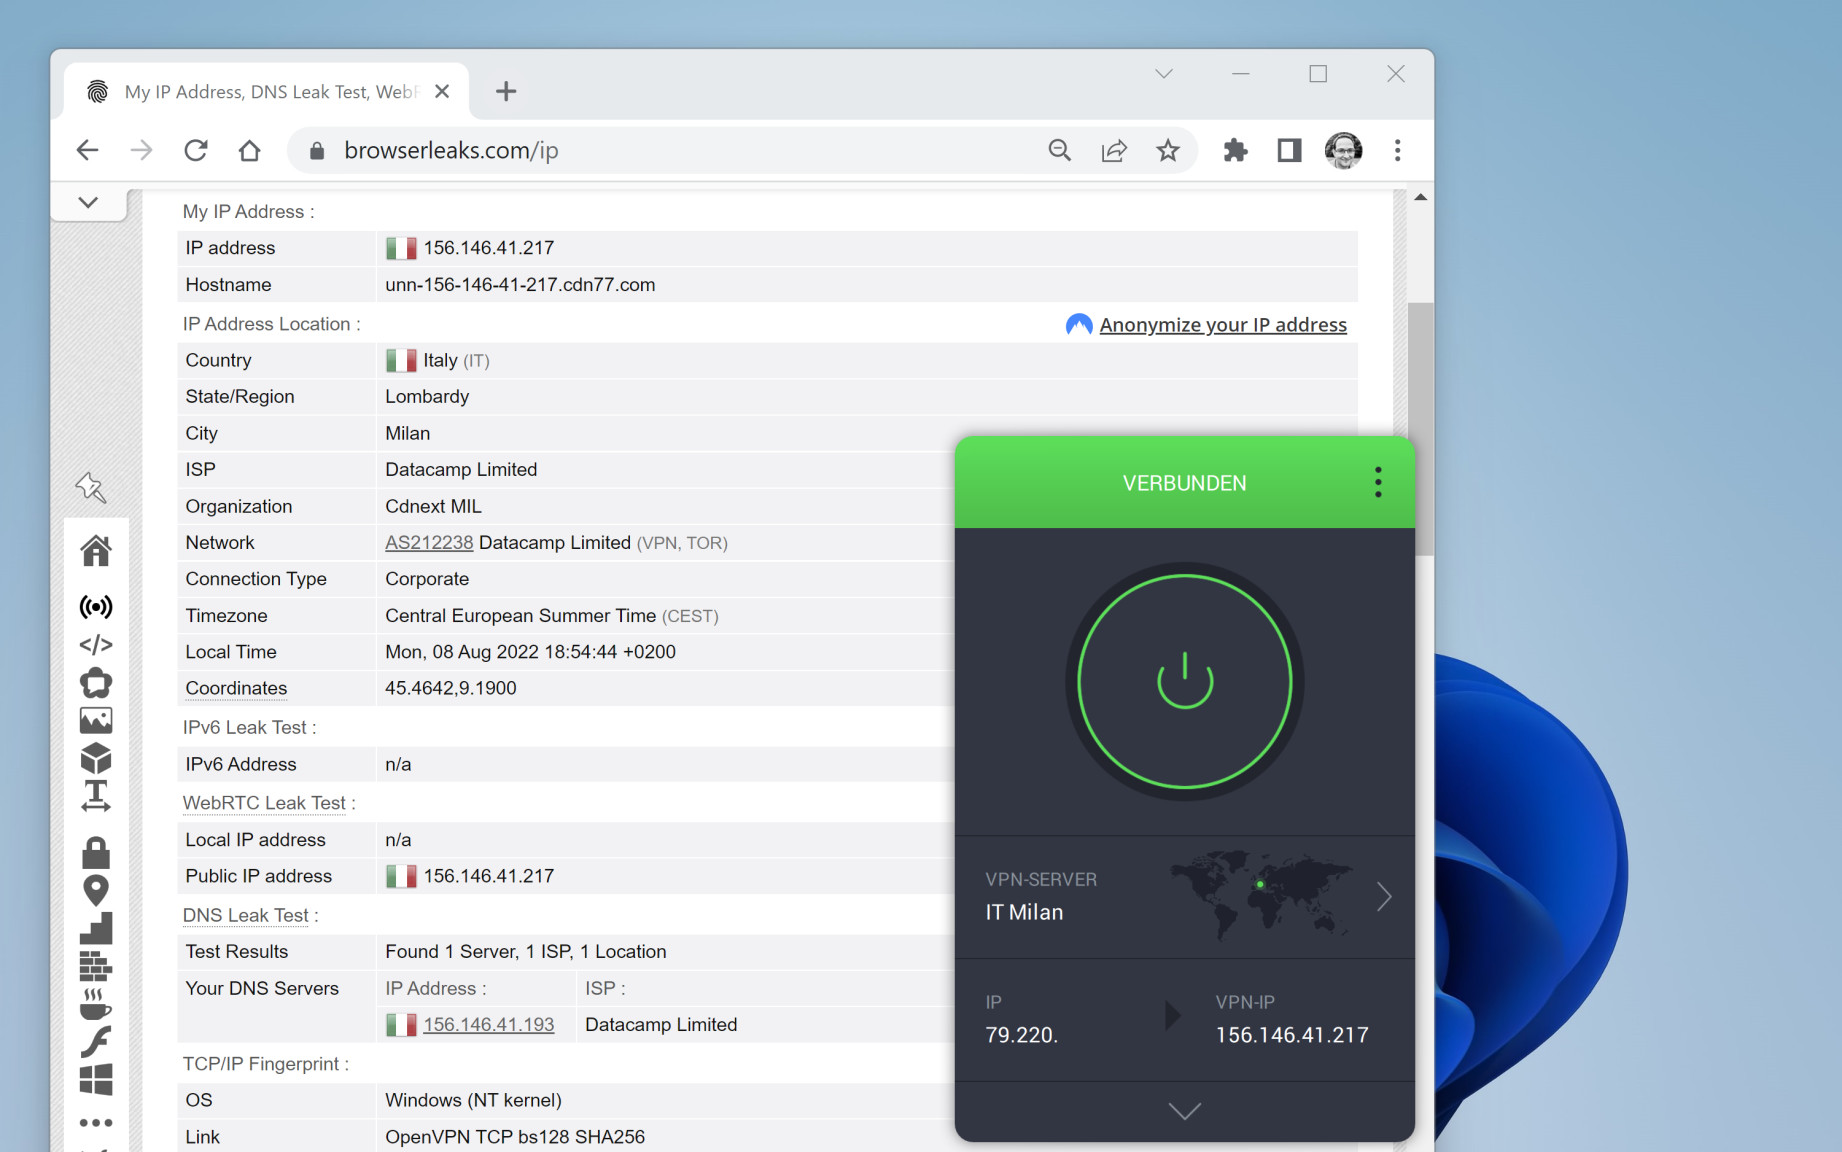The width and height of the screenshot is (1842, 1152).
Task: Click the page scrollbar up arrow
Action: point(1420,197)
